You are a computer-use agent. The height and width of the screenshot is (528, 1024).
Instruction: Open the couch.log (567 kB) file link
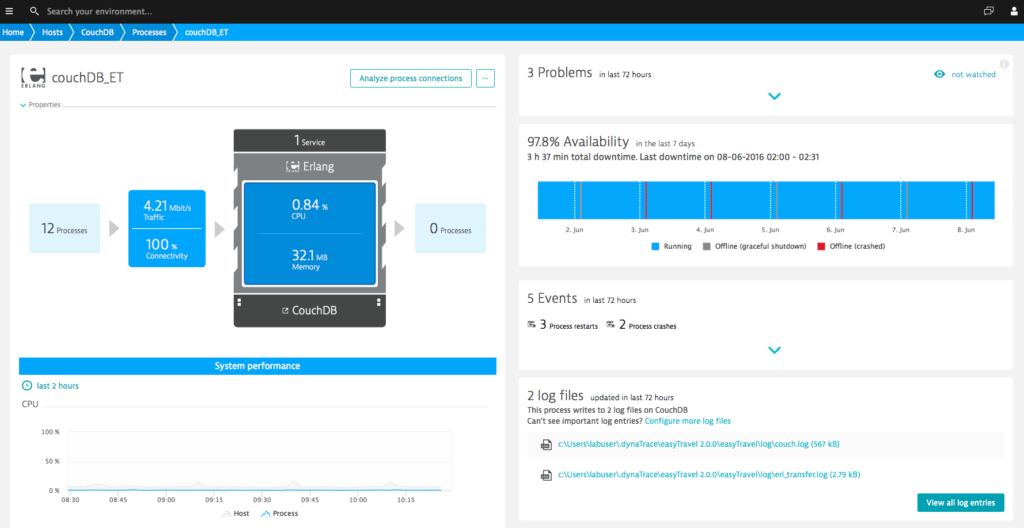point(699,444)
